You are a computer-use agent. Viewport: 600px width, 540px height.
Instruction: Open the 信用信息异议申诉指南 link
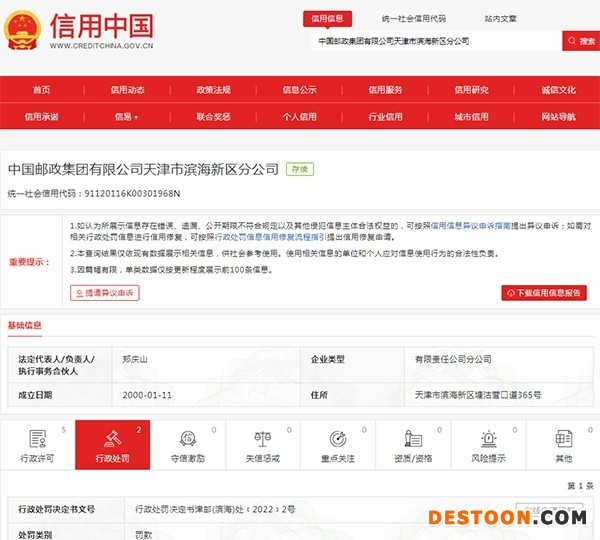[x=471, y=226]
